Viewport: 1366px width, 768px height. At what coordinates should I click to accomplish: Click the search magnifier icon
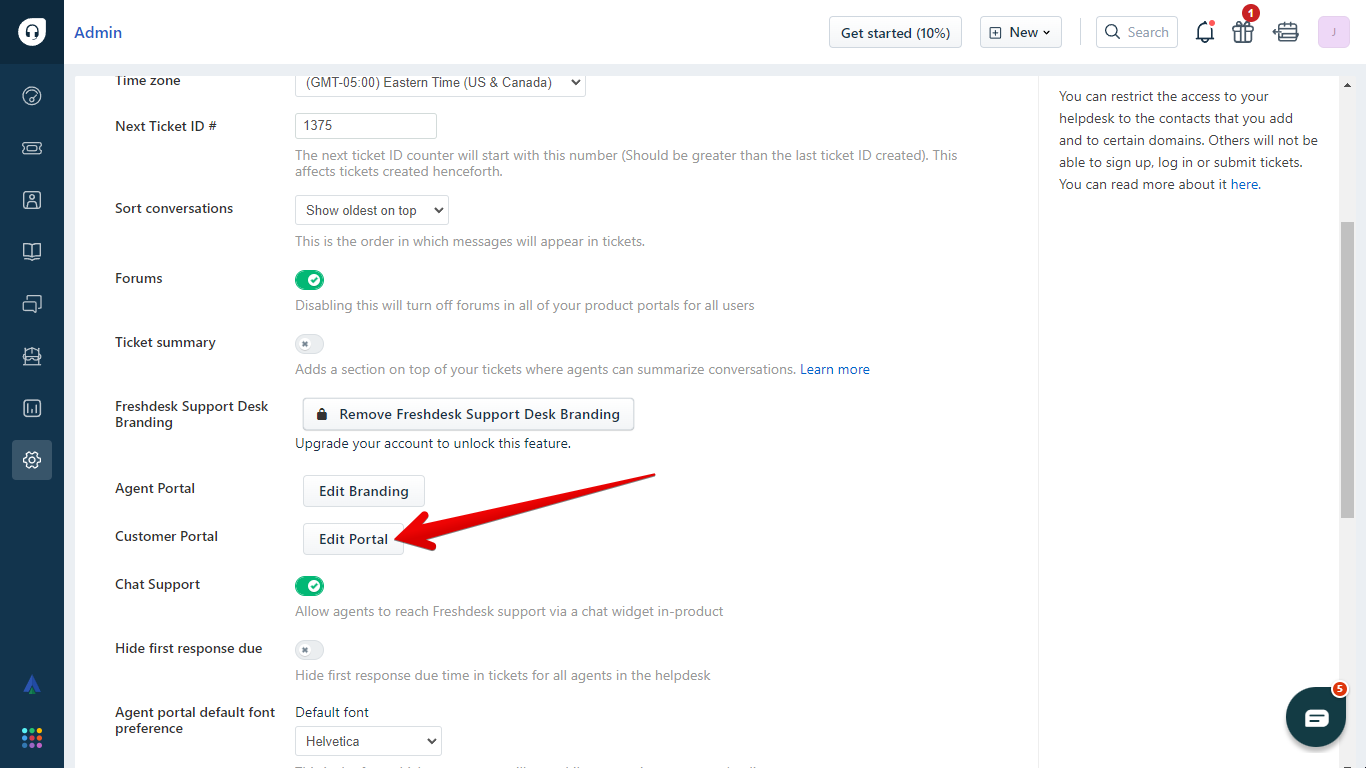pyautogui.click(x=1113, y=32)
